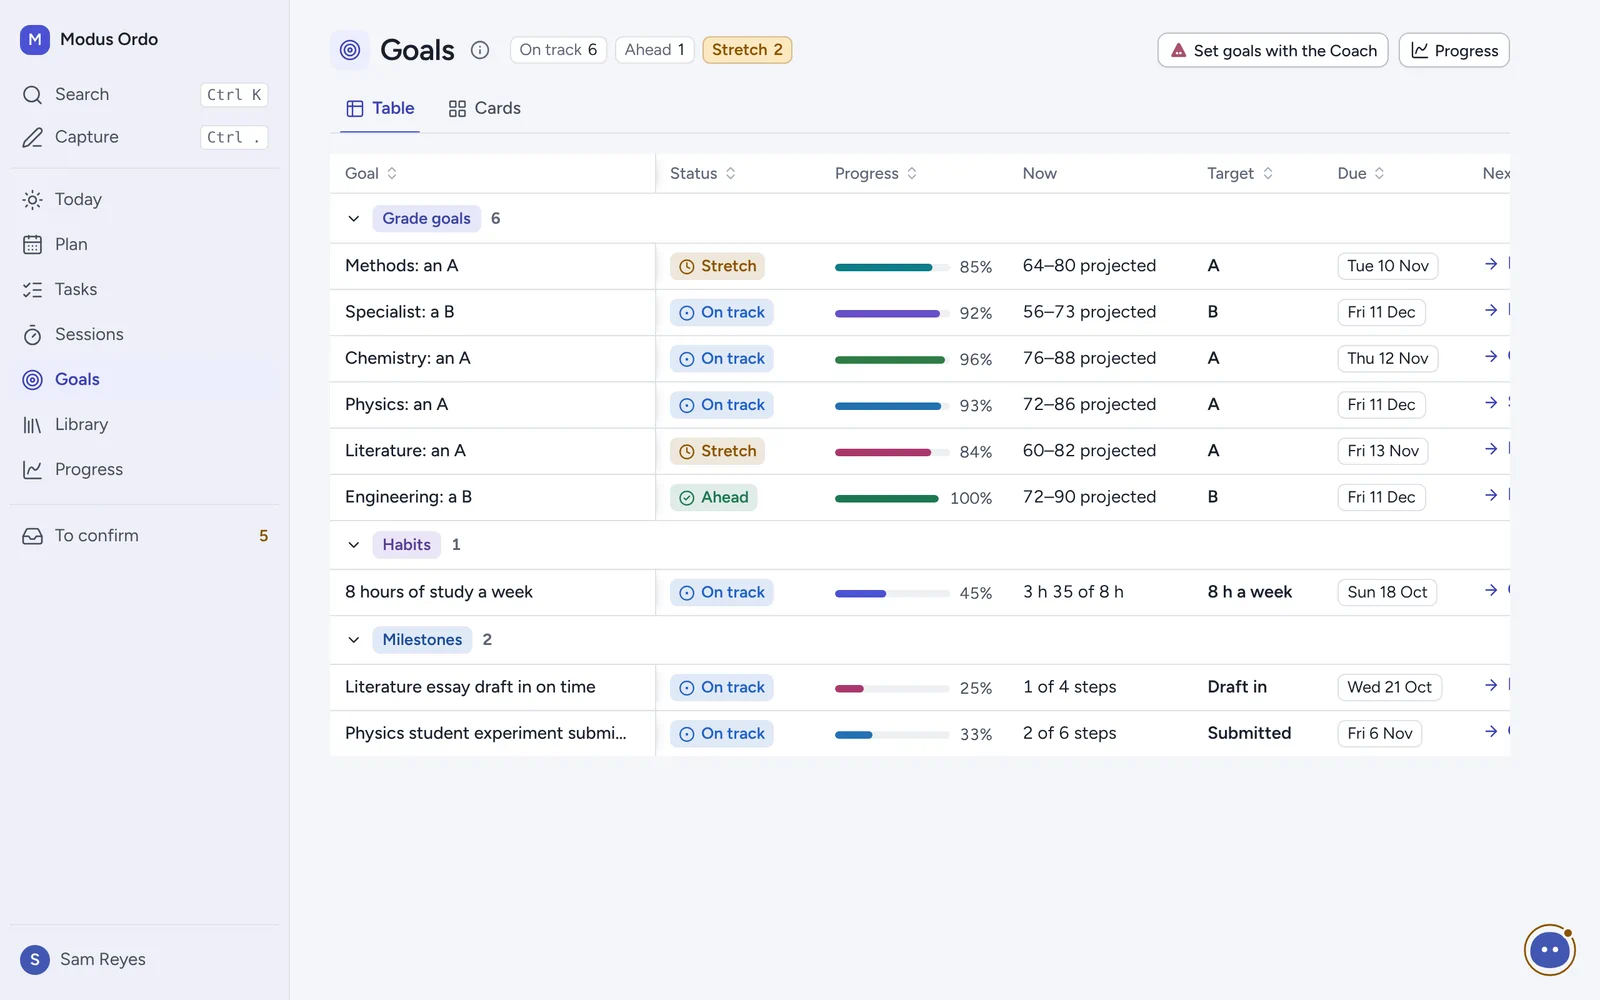Screen dimensions: 1600x1000
Task: Switch to the Cards view tab
Action: [485, 108]
